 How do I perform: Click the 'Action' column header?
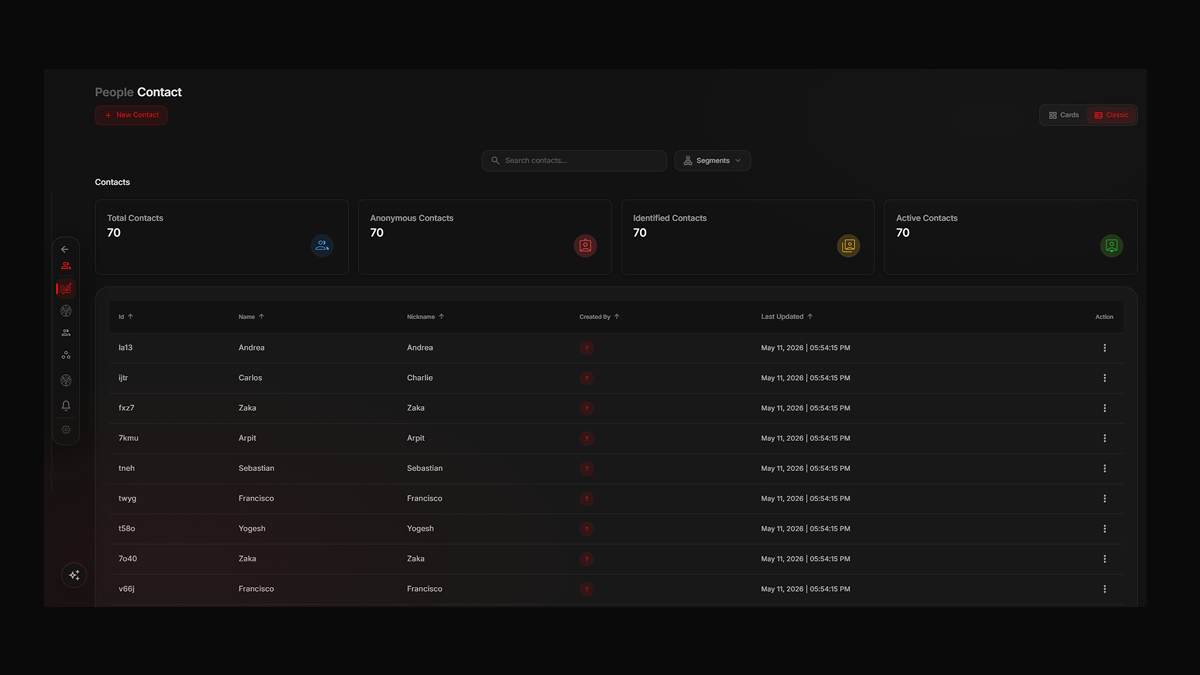(x=1104, y=317)
